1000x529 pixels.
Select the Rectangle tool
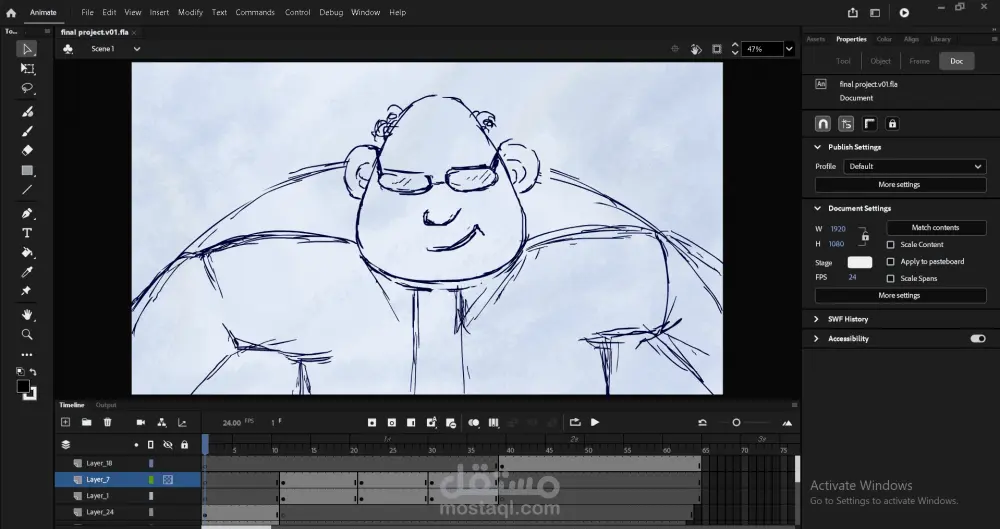tap(27, 170)
